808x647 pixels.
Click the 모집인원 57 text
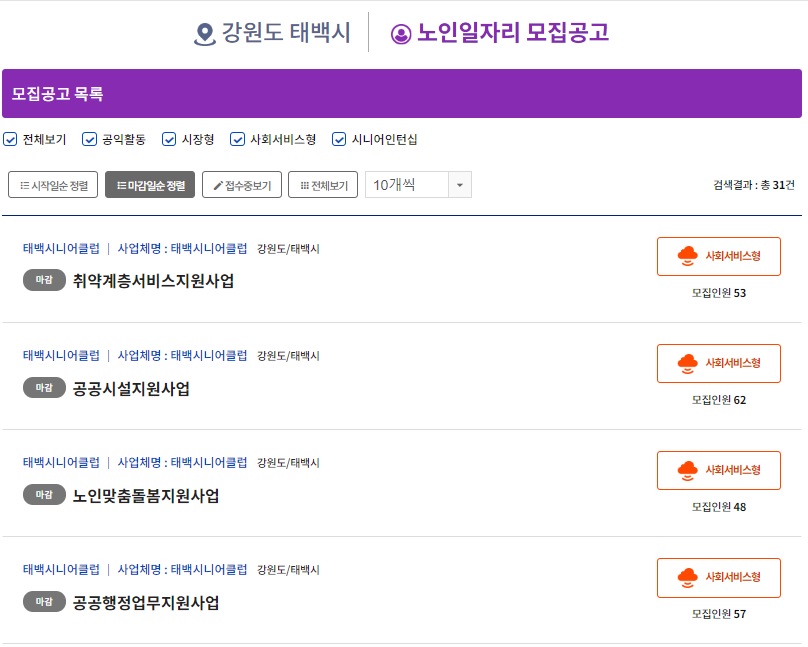719,614
